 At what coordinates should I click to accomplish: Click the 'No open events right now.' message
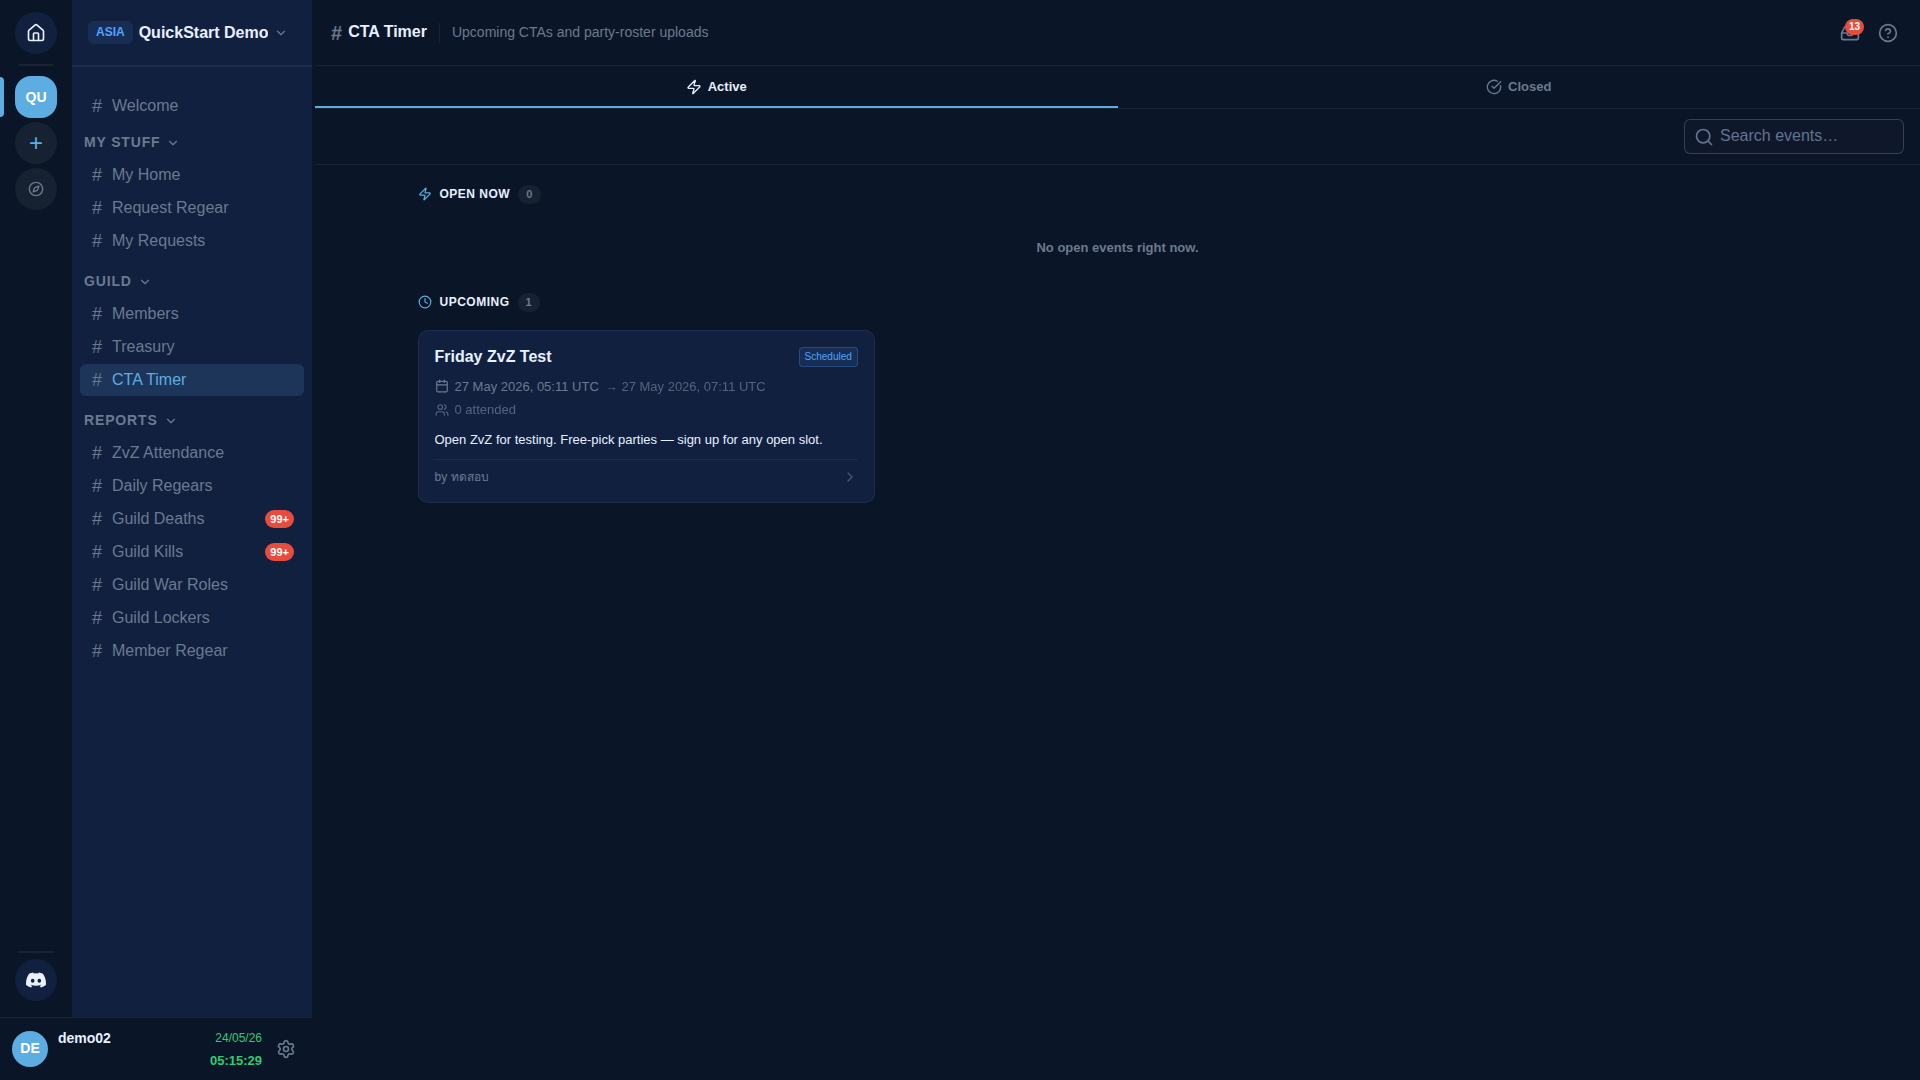[x=1117, y=248]
